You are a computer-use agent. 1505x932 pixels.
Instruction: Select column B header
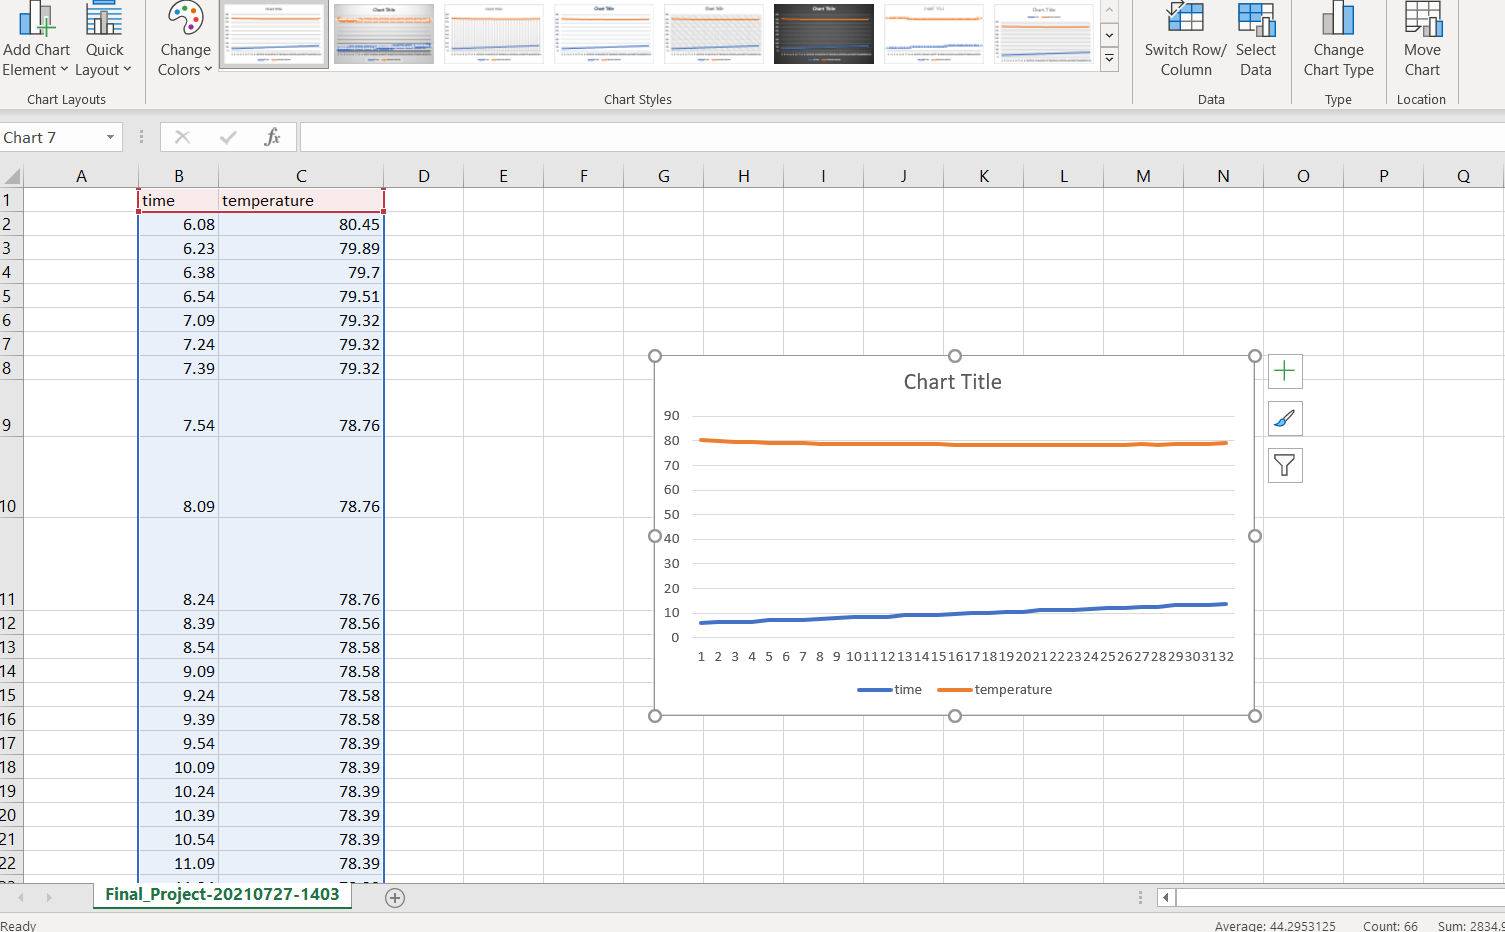click(x=179, y=176)
